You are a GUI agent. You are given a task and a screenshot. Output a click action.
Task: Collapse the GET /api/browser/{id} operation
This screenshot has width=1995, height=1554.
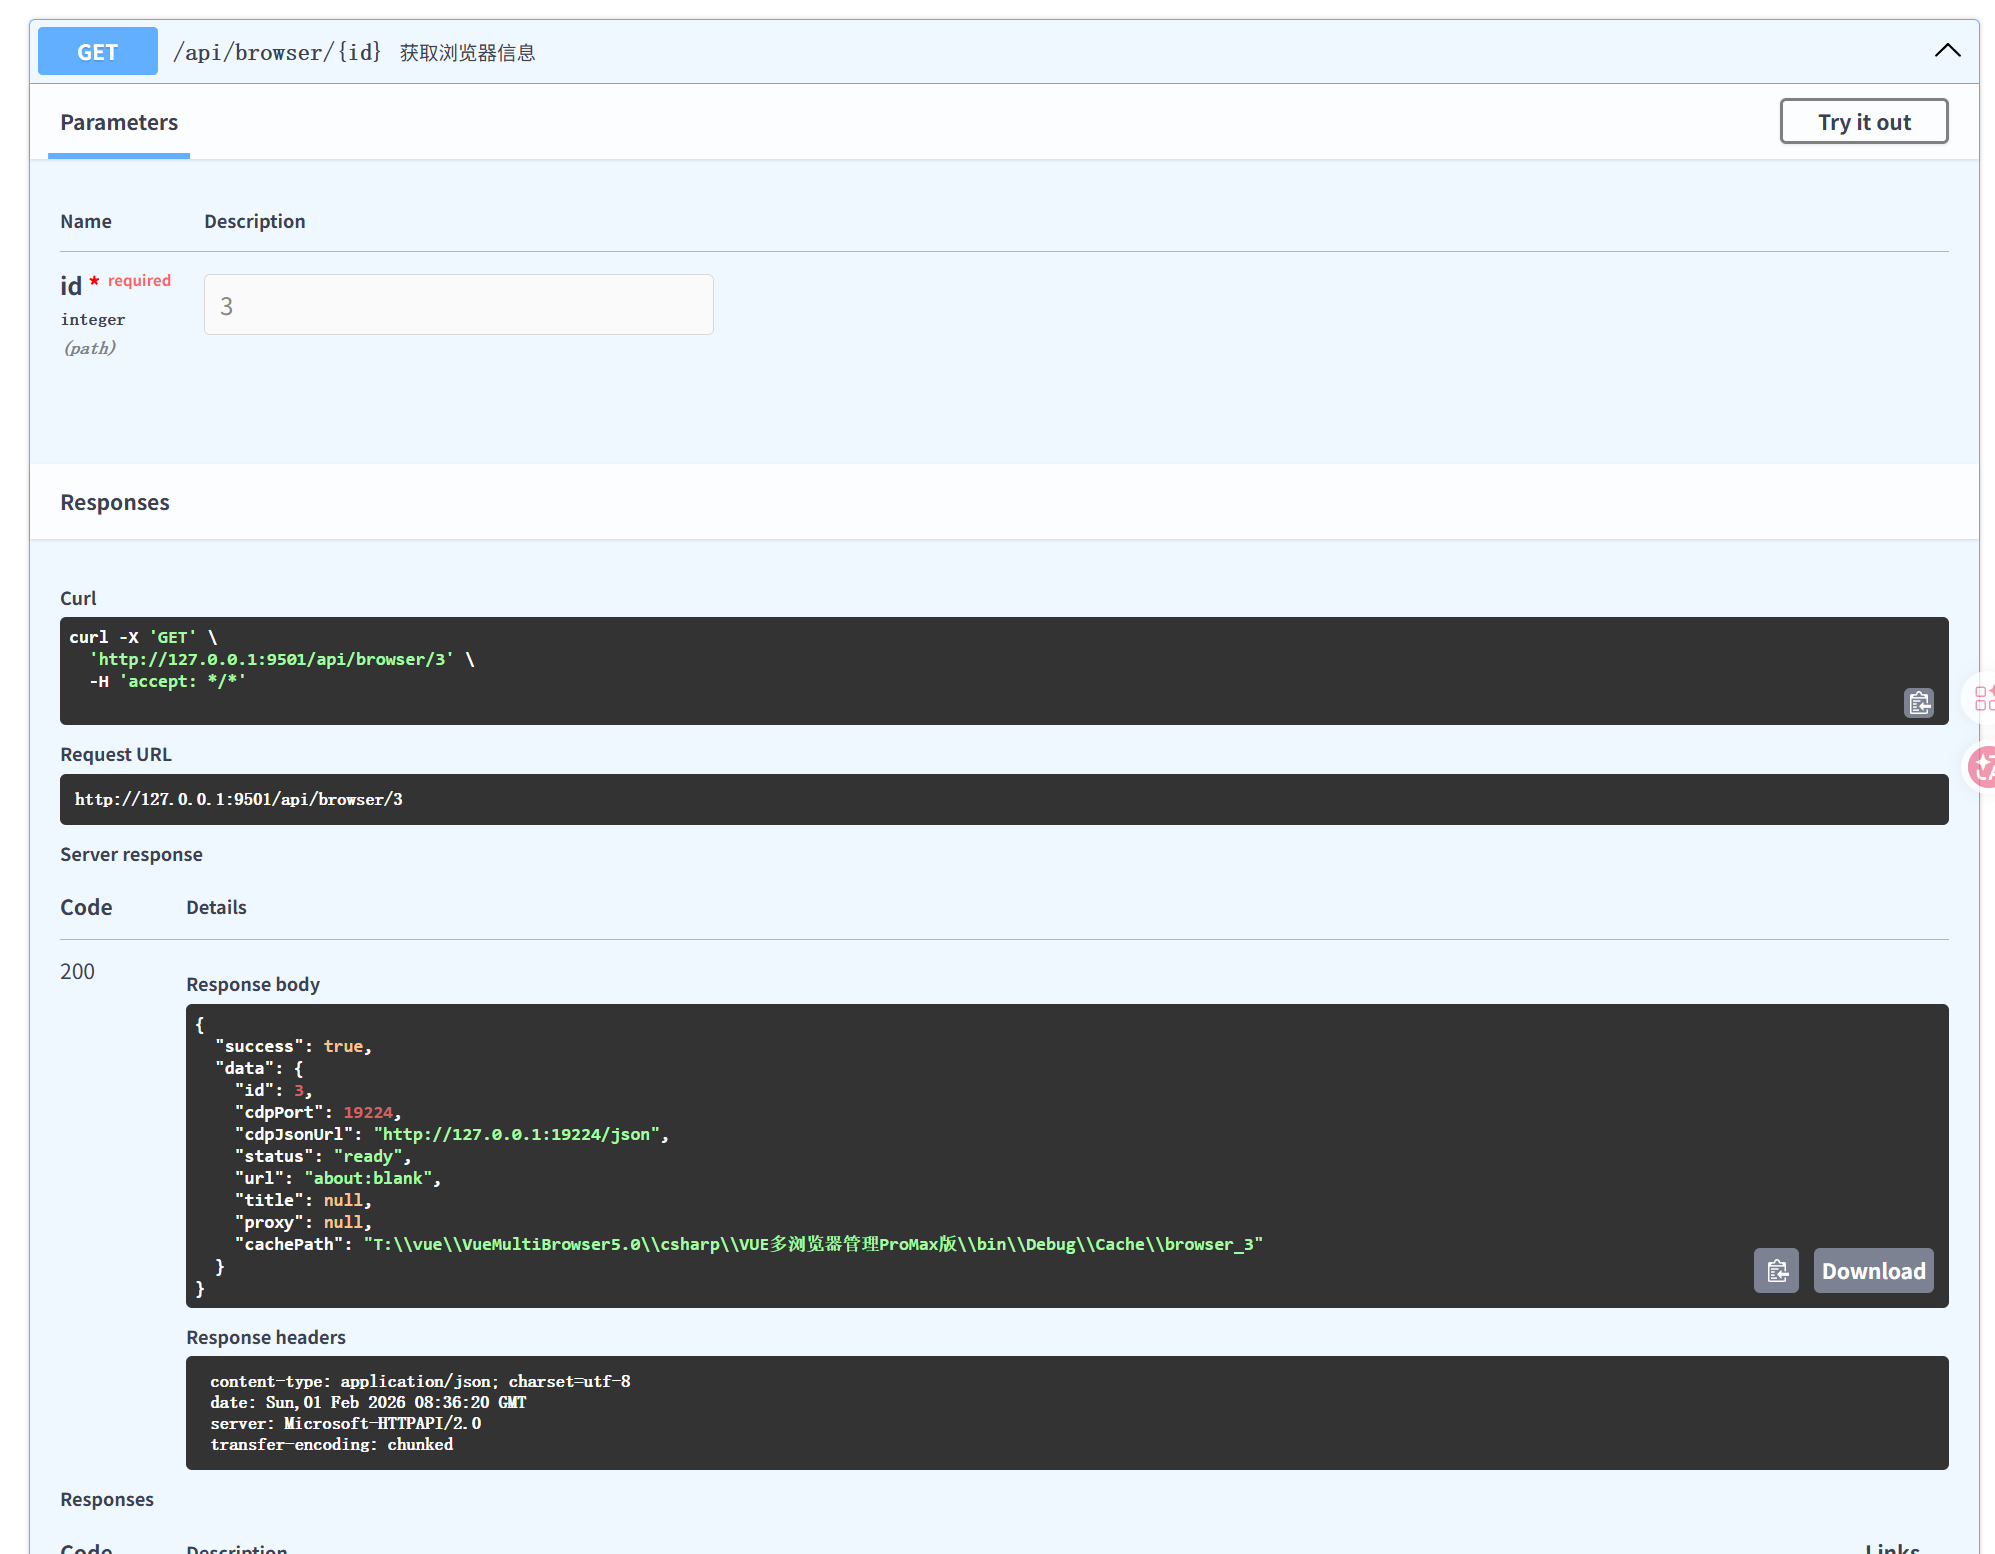pos(1947,51)
